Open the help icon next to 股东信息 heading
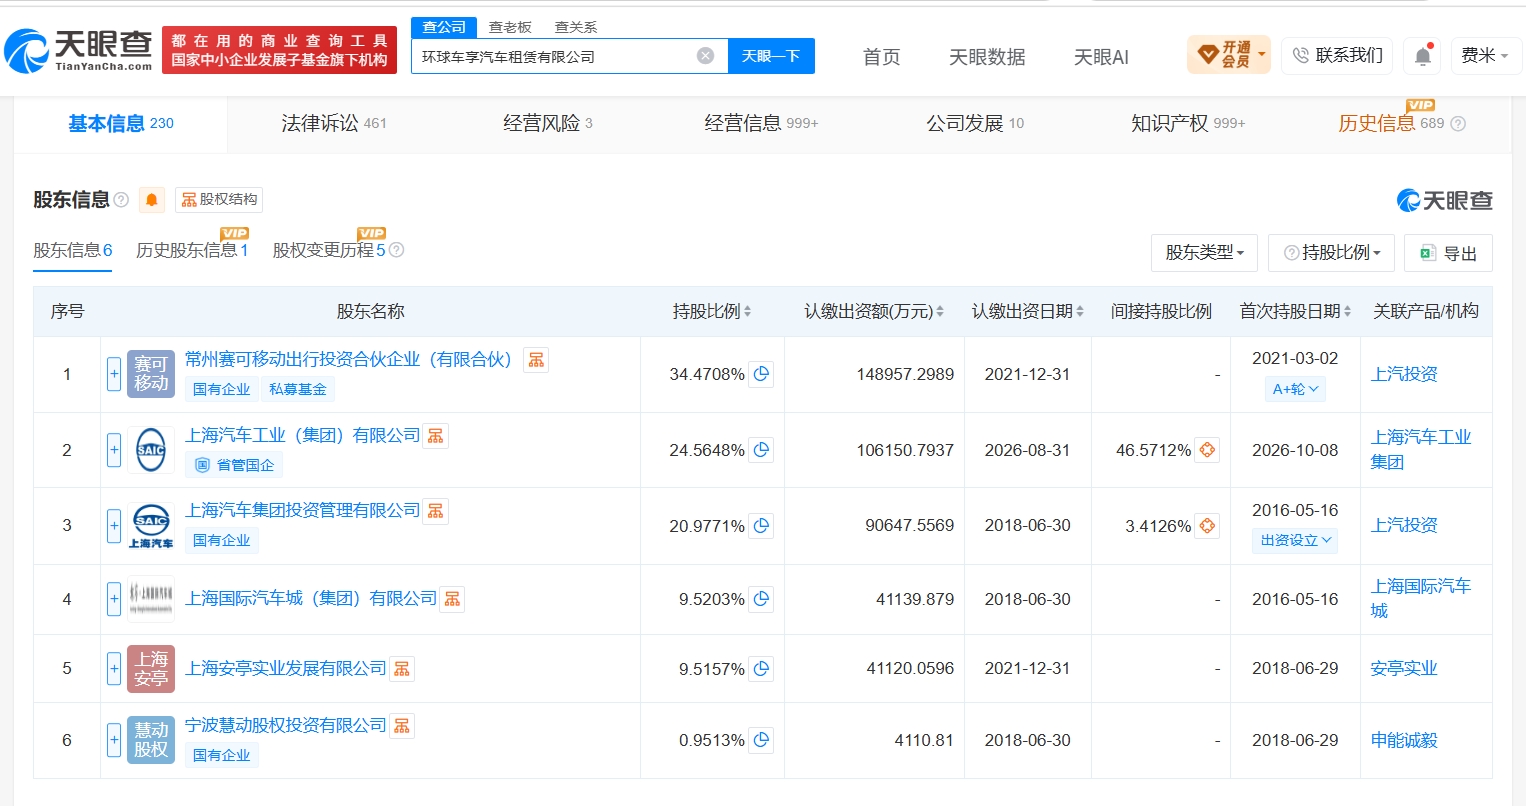Image resolution: width=1526 pixels, height=806 pixels. pos(121,200)
